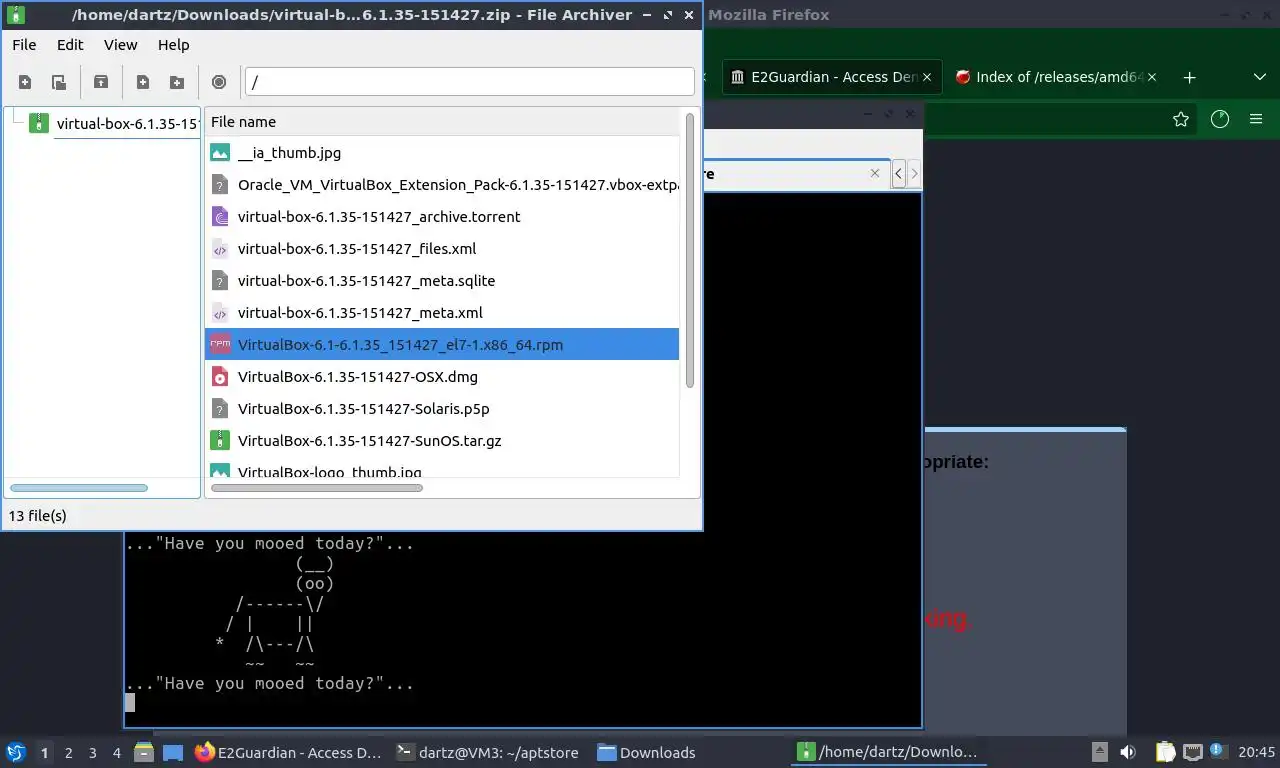1280x768 pixels.
Task: Switch to virtual desktop 3
Action: click(x=93, y=753)
